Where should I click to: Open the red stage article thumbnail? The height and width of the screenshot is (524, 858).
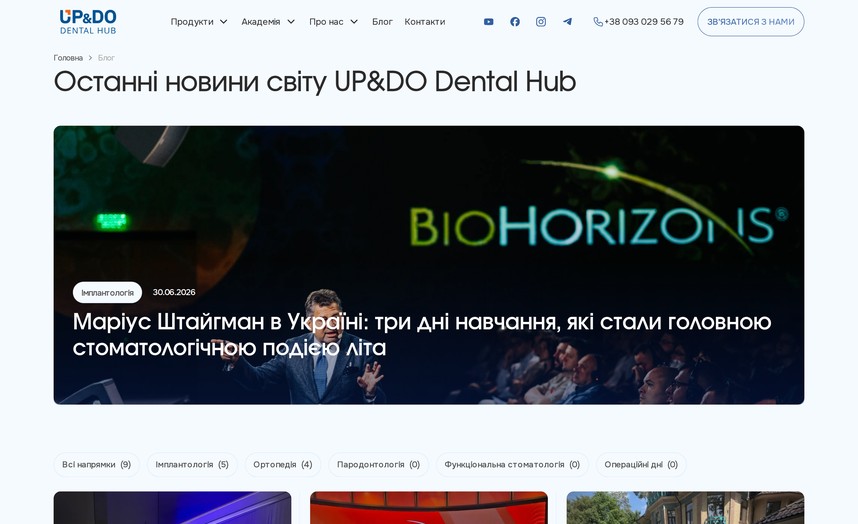pos(429,508)
